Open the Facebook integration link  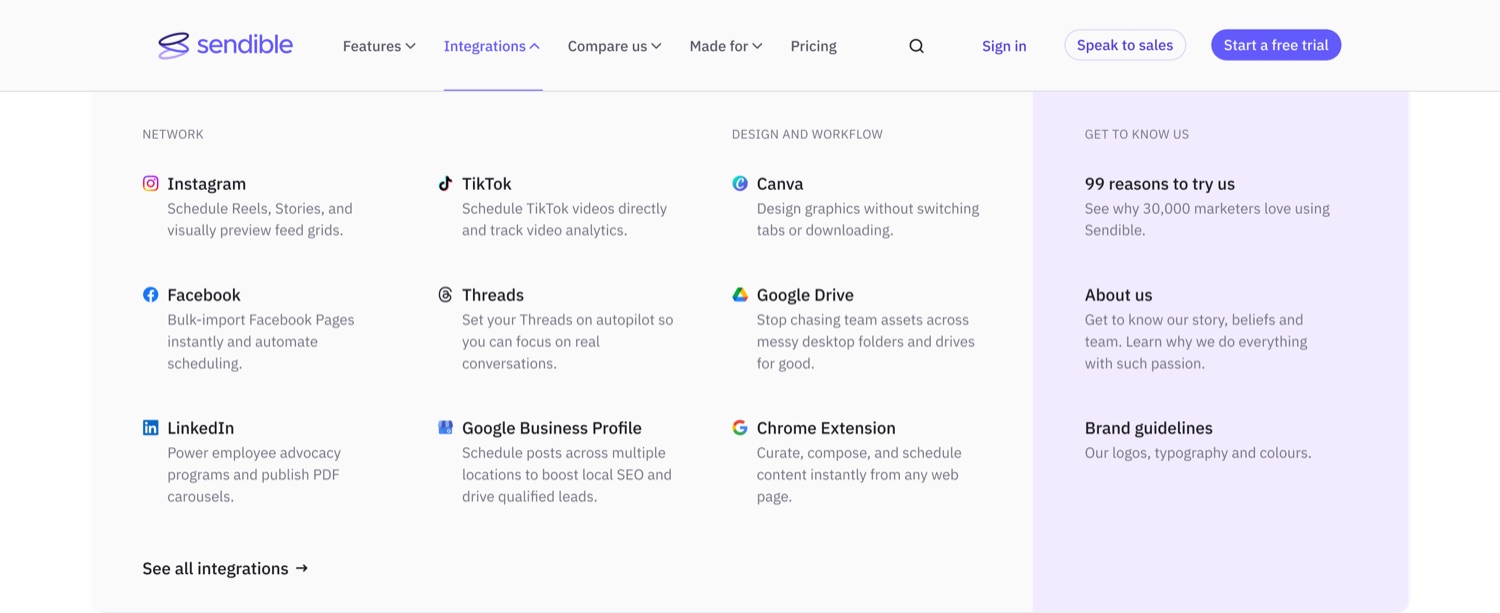(x=204, y=294)
